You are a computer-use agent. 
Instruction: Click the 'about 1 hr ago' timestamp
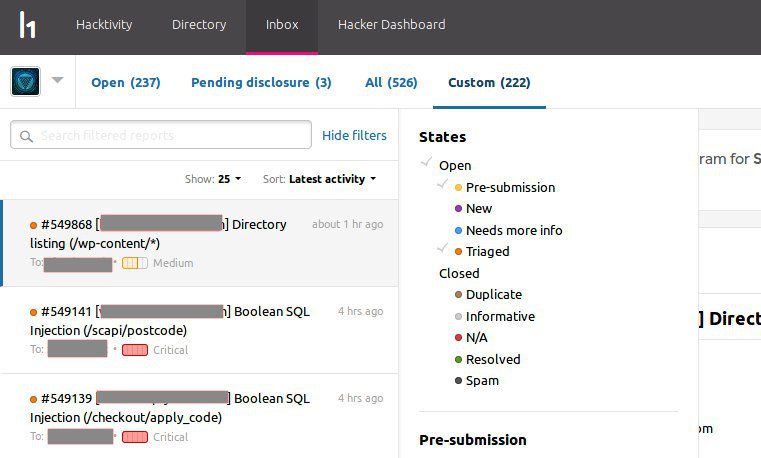347,224
